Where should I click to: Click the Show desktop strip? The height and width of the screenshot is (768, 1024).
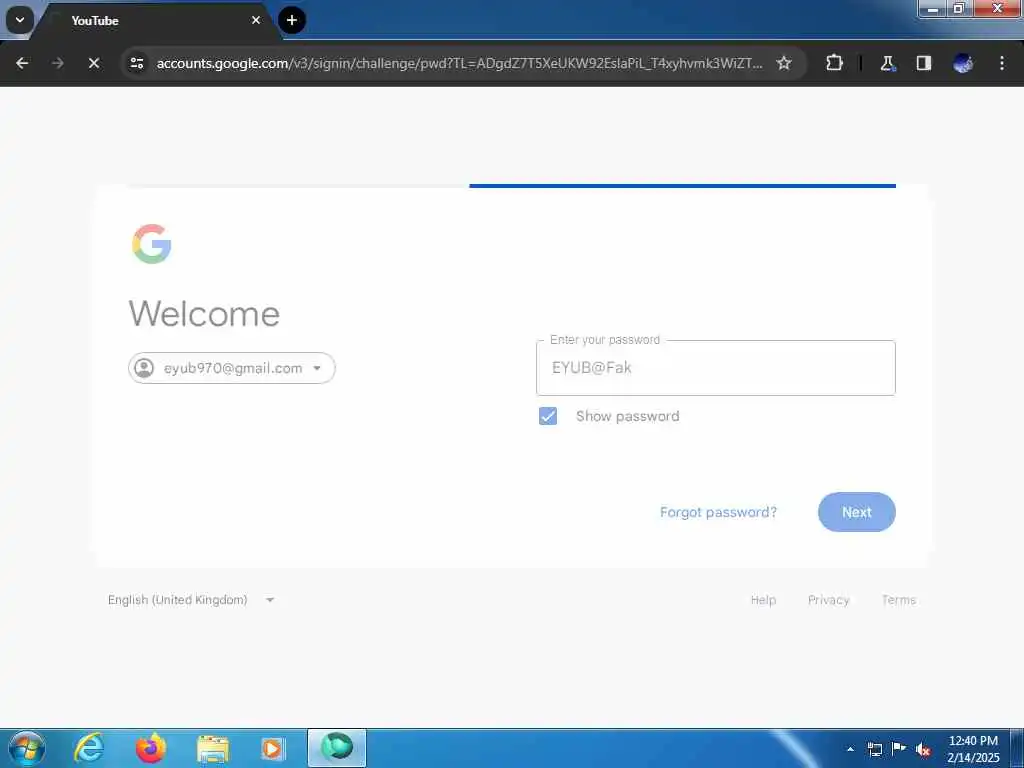coord(1017,748)
